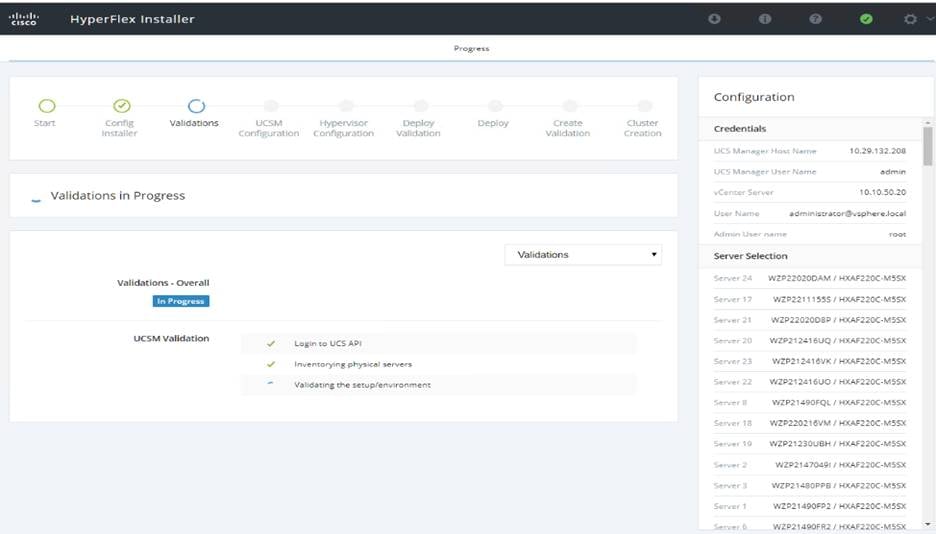The image size is (936, 534).
Task: Select the Server 19 row
Action: click(x=810, y=444)
